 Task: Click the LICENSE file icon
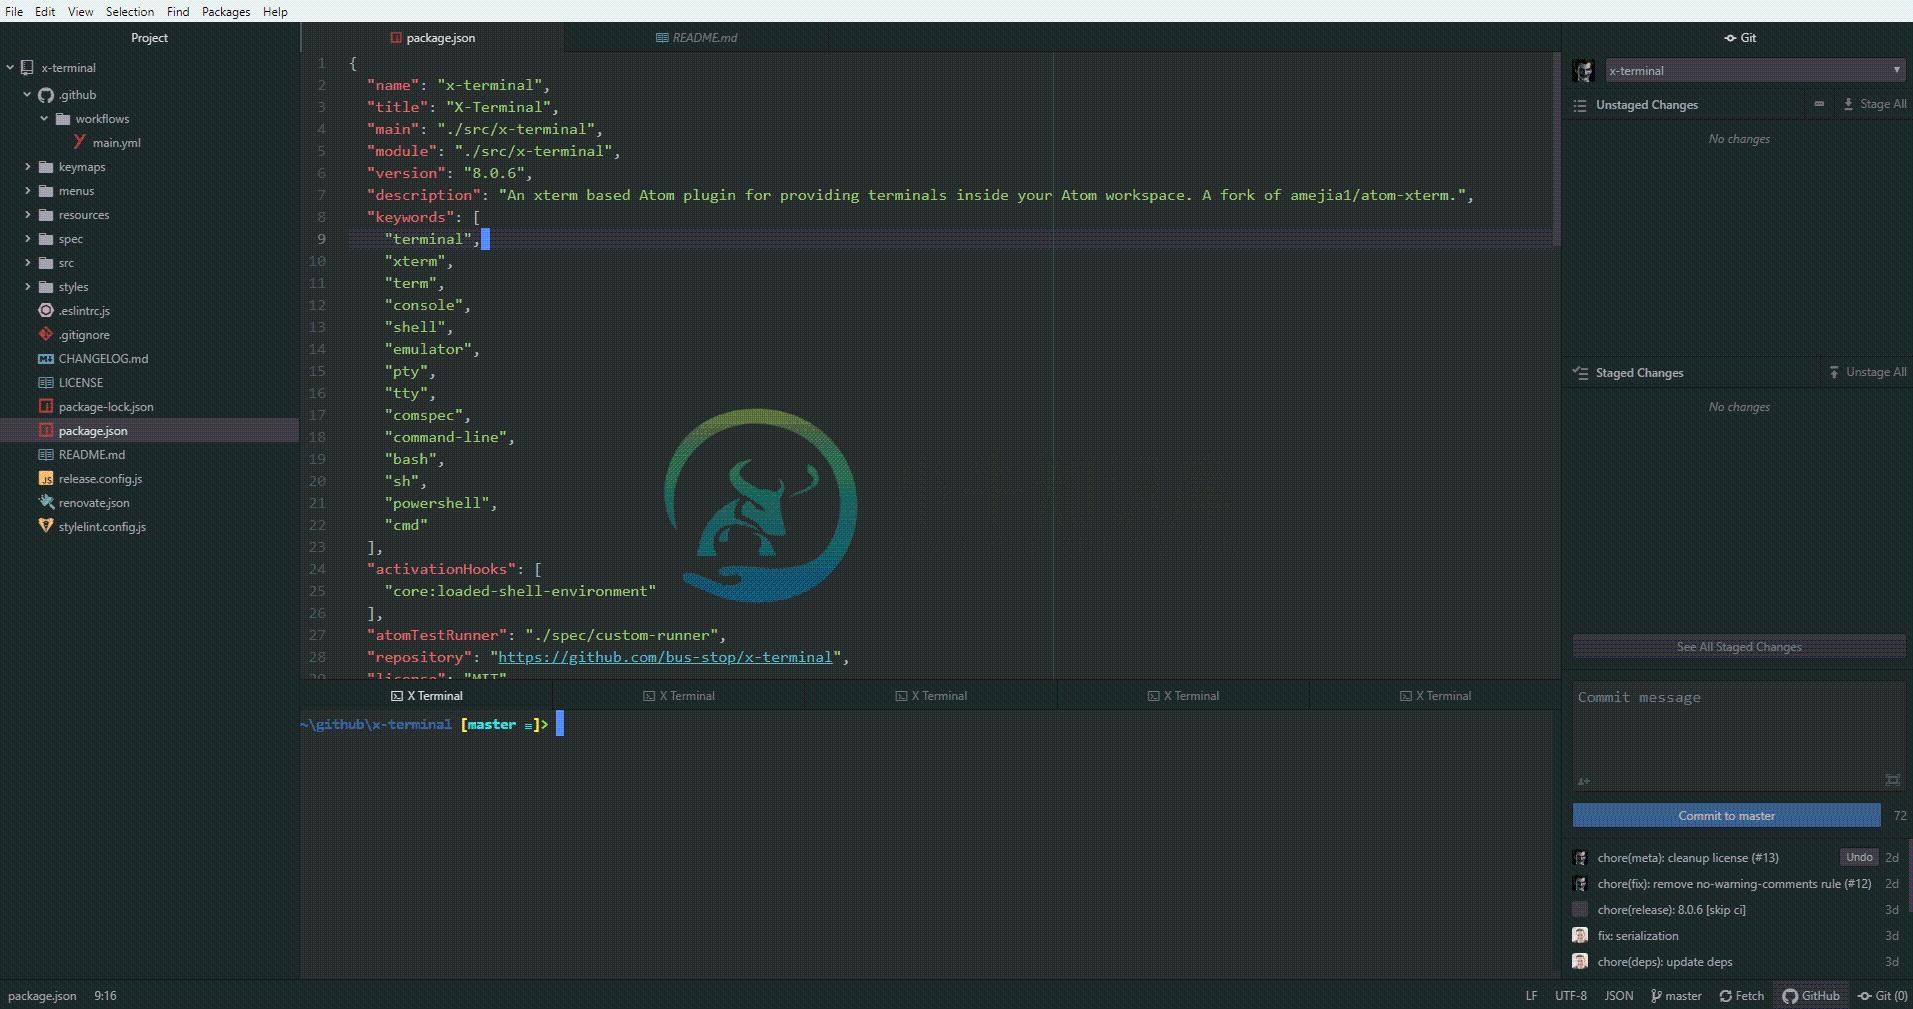click(x=46, y=382)
